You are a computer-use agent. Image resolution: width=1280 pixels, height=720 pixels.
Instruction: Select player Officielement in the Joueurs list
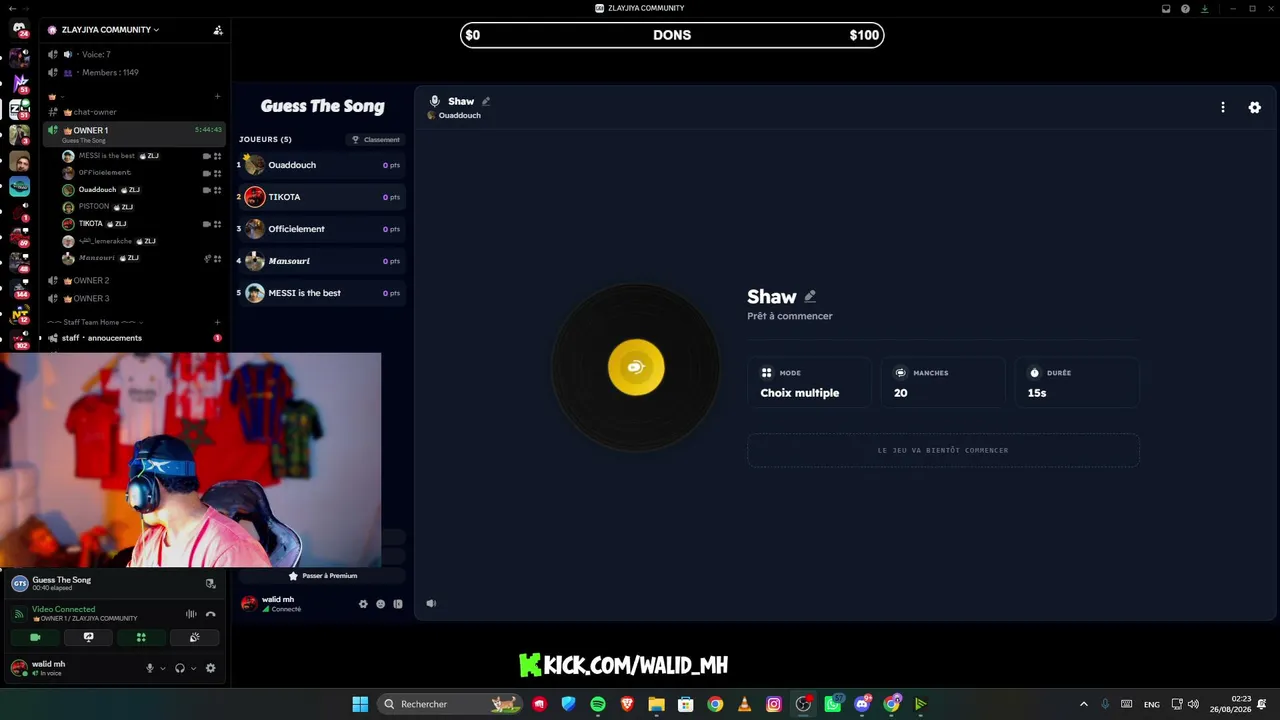[x=321, y=229]
